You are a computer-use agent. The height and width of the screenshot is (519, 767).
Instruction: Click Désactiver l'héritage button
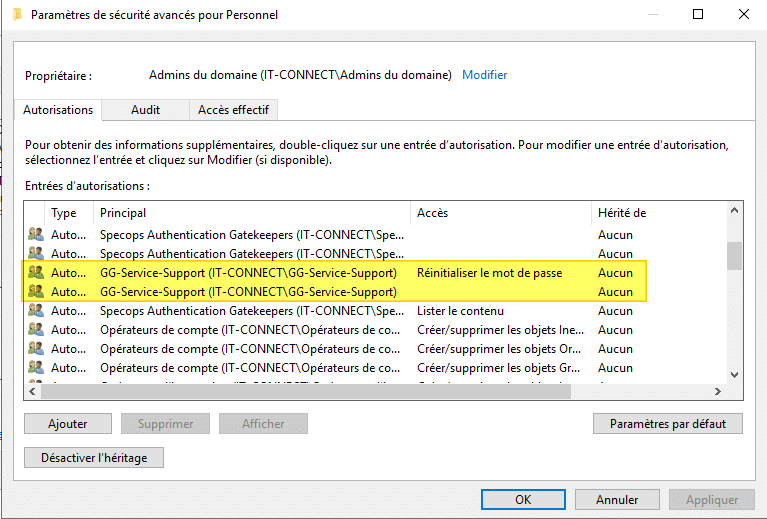pos(94,458)
